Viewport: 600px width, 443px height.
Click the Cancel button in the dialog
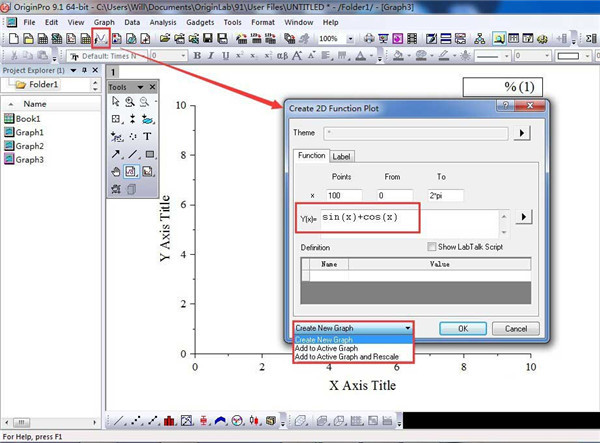coord(516,328)
